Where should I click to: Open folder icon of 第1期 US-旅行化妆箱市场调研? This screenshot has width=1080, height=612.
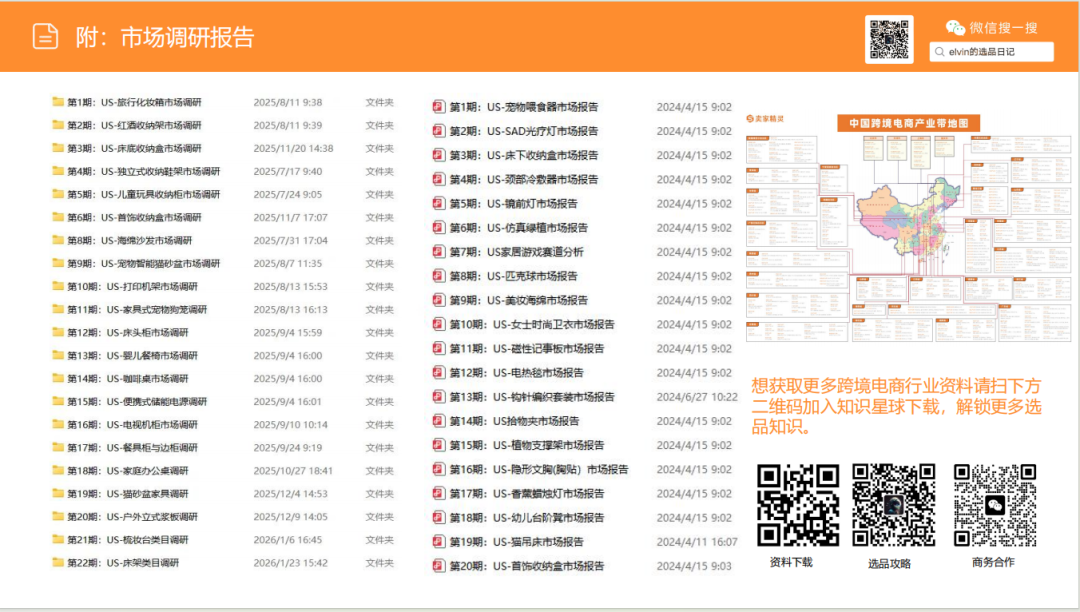[58, 100]
